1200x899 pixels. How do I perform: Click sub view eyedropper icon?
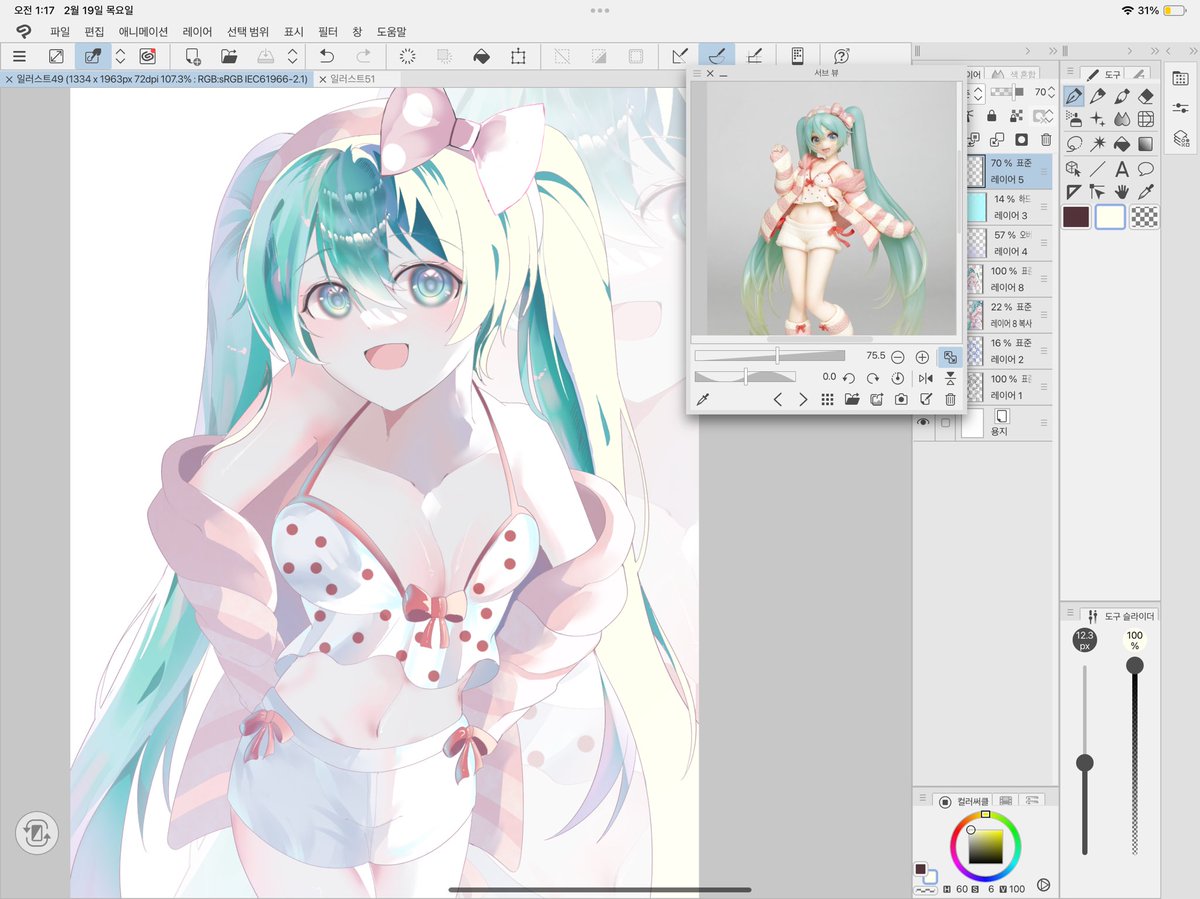(x=703, y=399)
